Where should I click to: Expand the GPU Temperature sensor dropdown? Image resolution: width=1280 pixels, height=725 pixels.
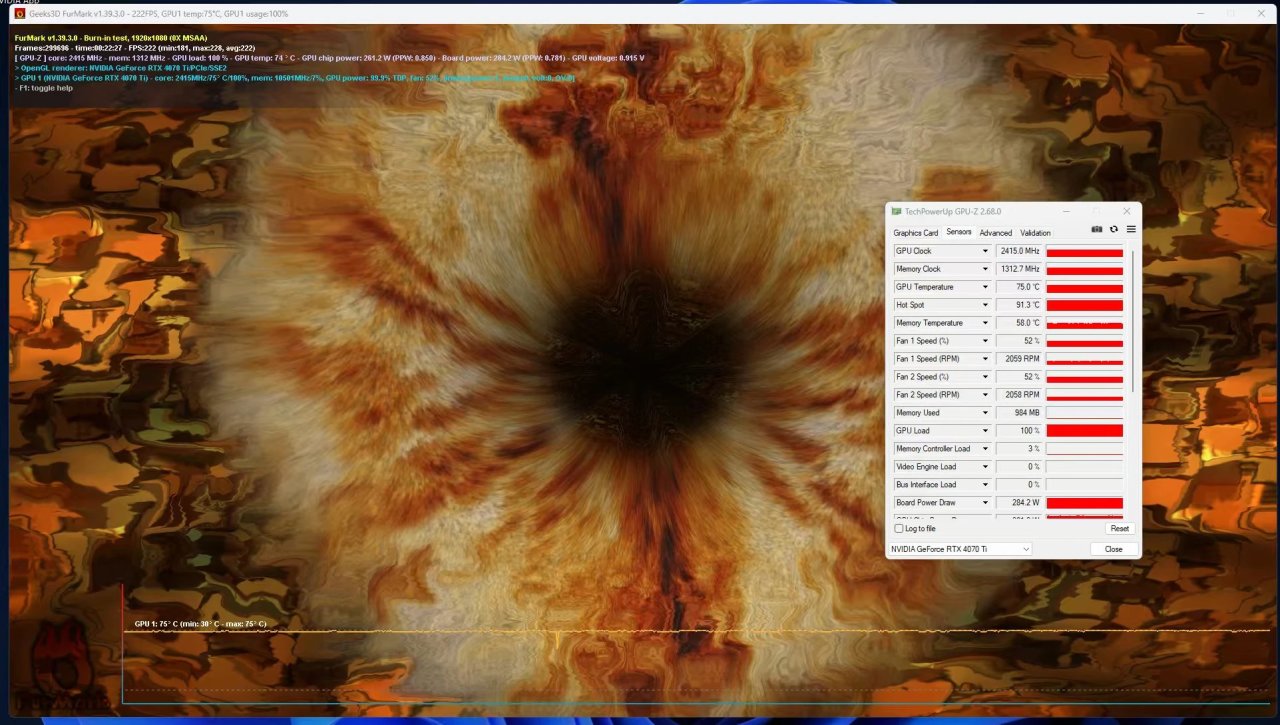tap(985, 287)
